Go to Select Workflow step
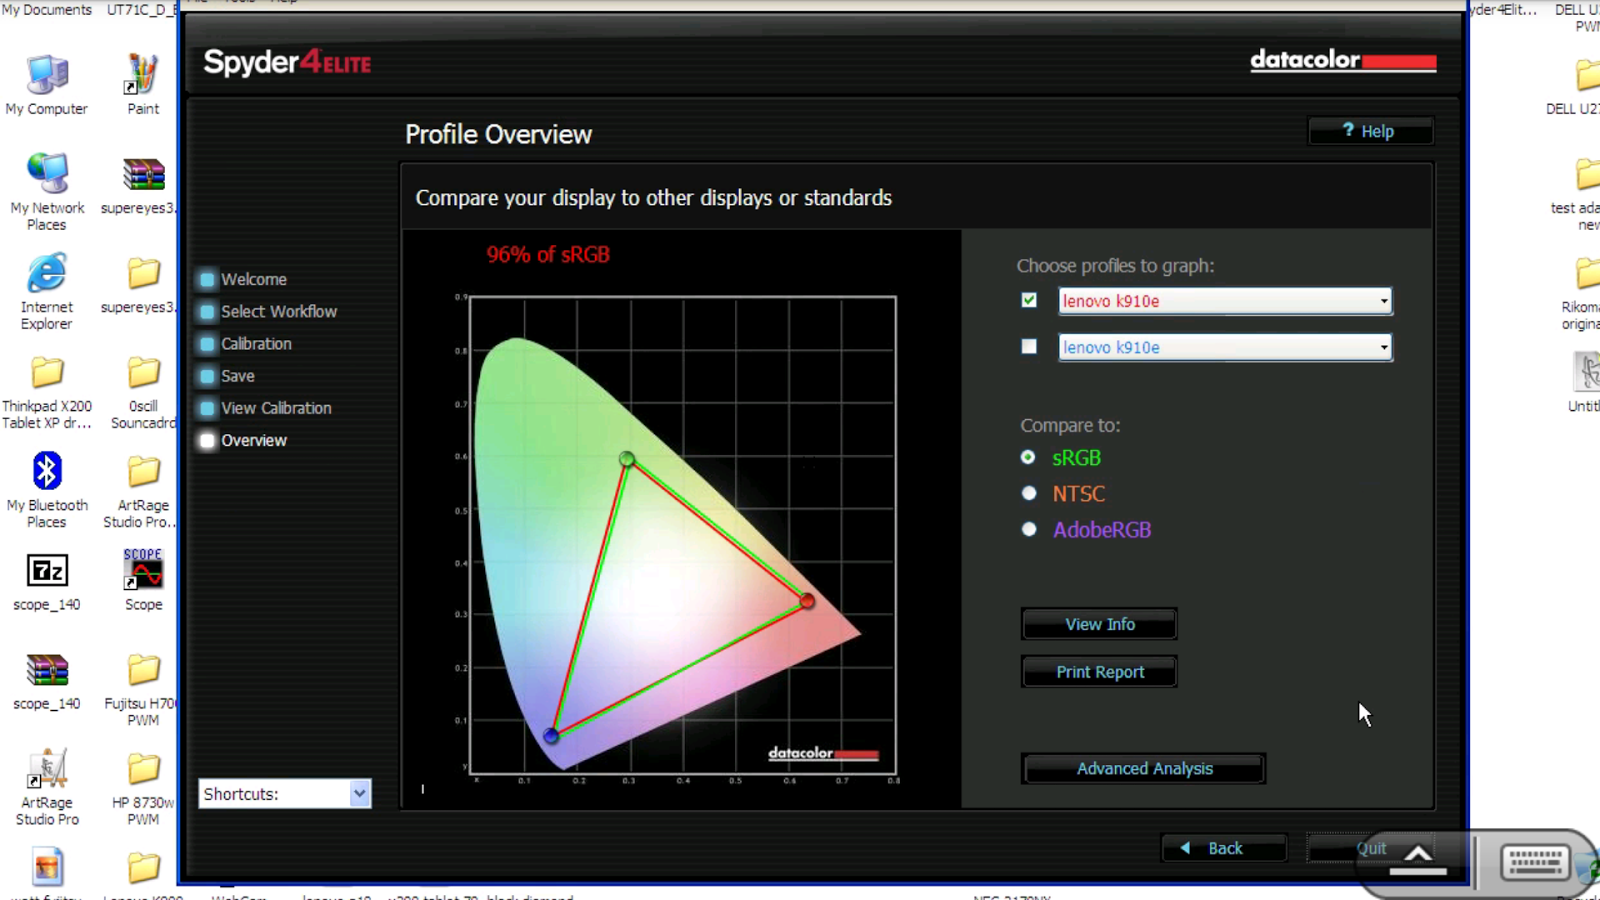Viewport: 1600px width, 900px height. pyautogui.click(x=279, y=312)
